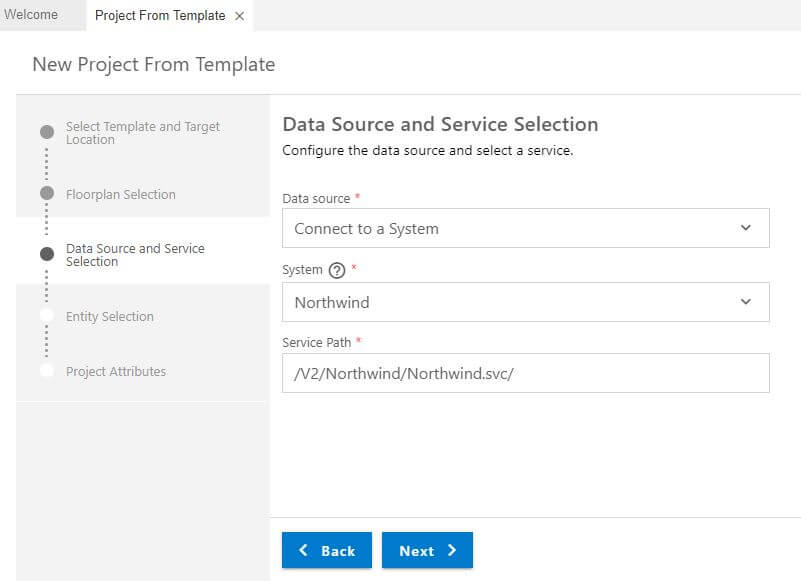Open the Data source dropdown

526,228
